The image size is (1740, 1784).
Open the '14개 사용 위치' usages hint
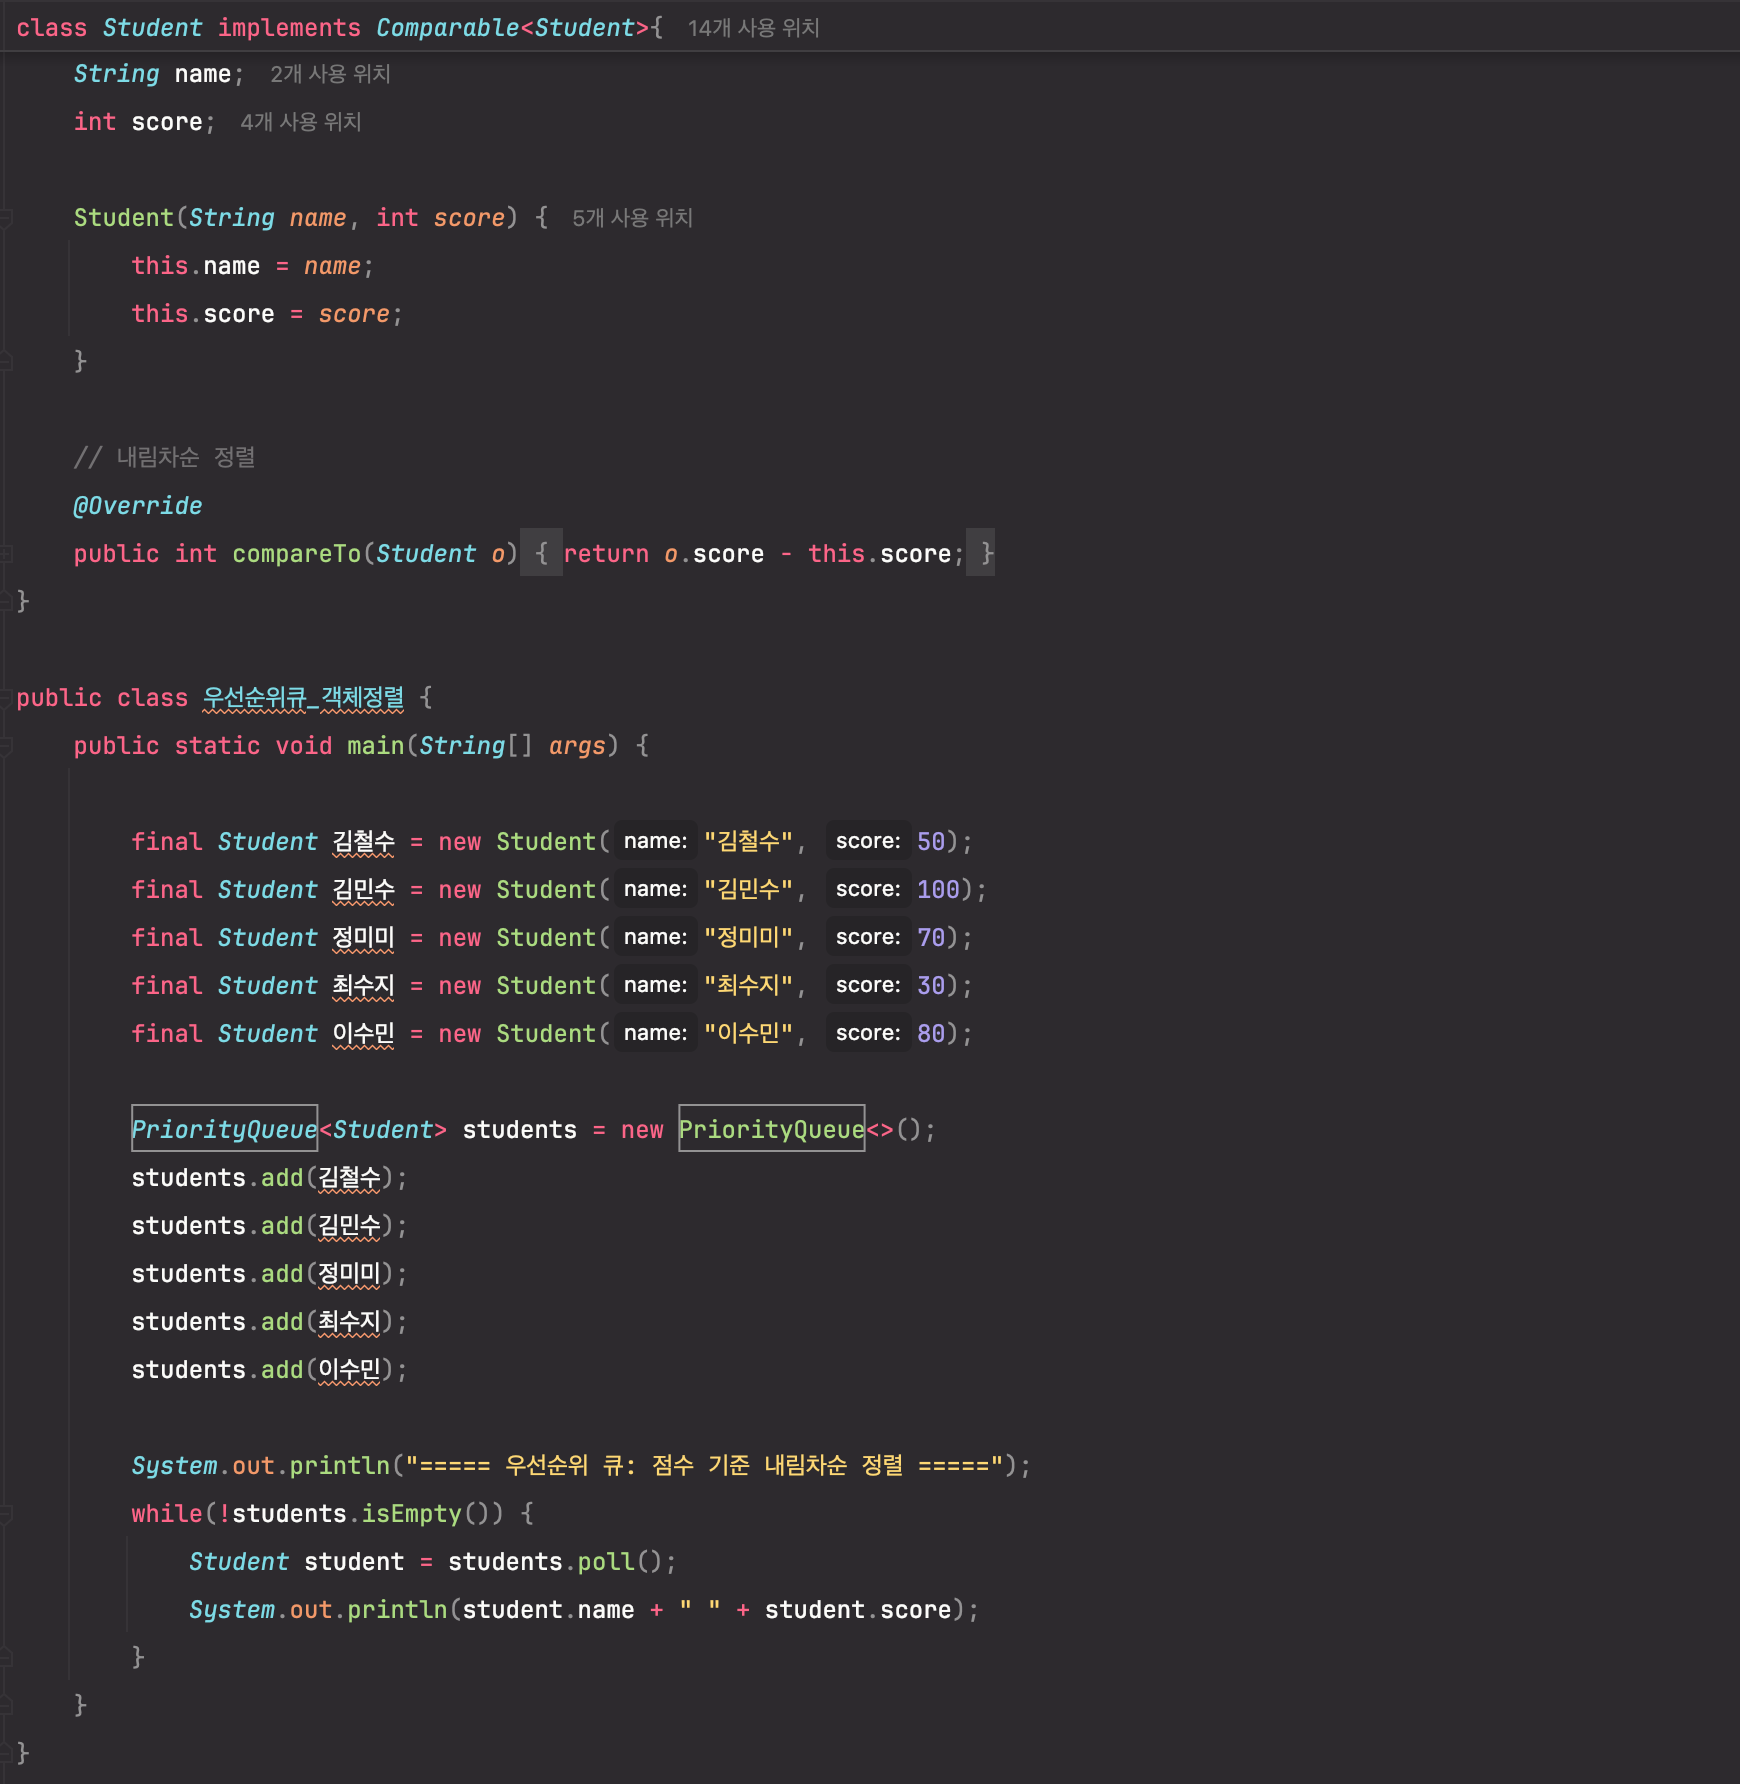pyautogui.click(x=753, y=28)
